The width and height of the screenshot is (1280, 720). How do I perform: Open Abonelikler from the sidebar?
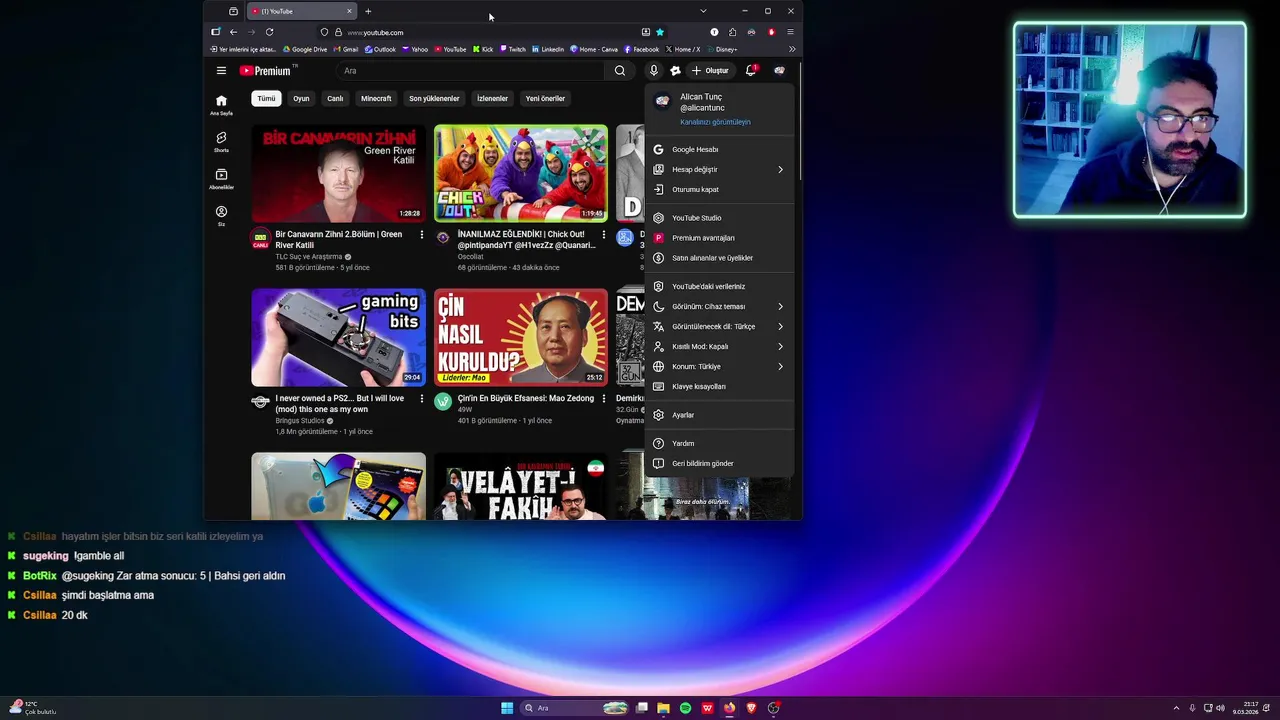click(x=221, y=179)
